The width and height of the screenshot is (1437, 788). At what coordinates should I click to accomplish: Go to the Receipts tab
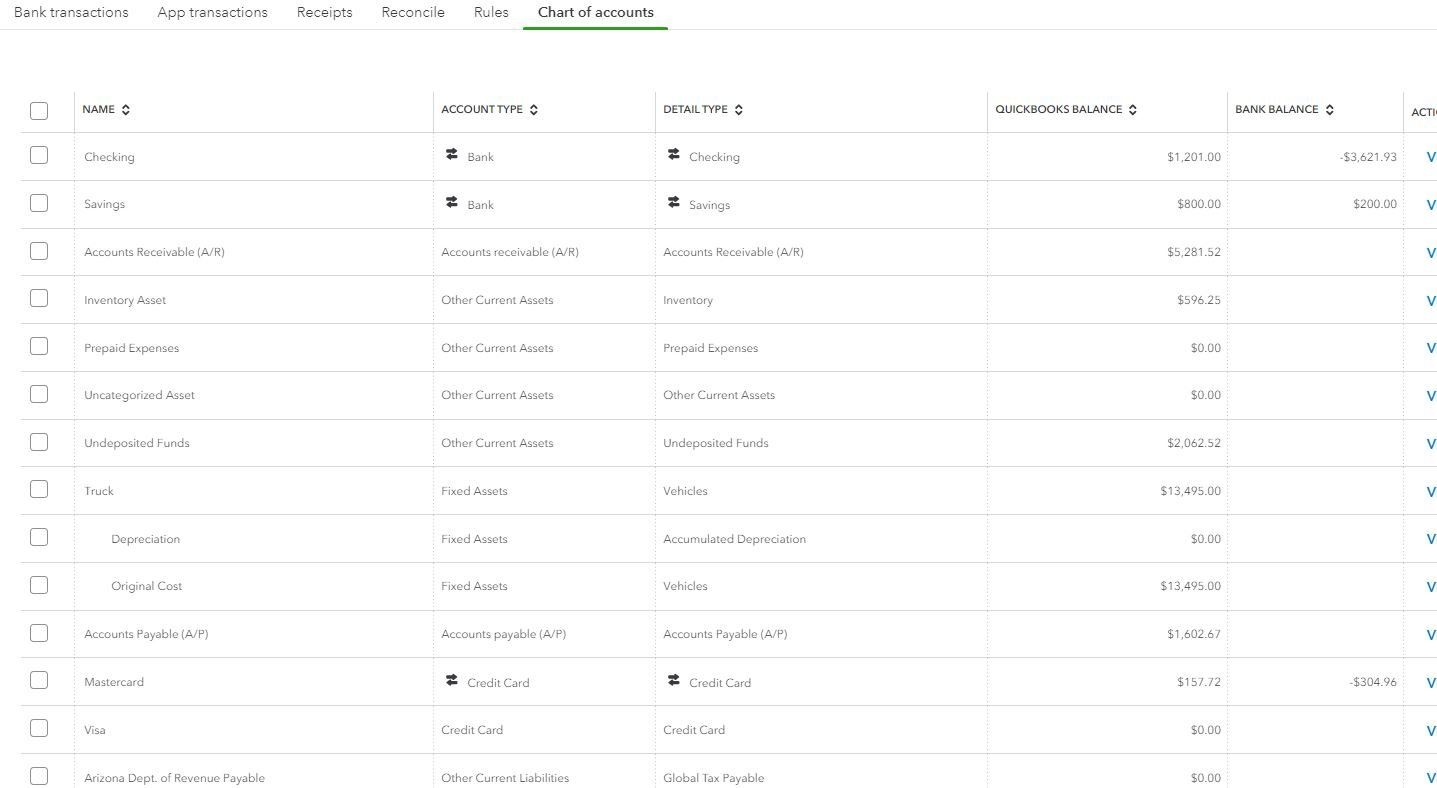(x=324, y=12)
